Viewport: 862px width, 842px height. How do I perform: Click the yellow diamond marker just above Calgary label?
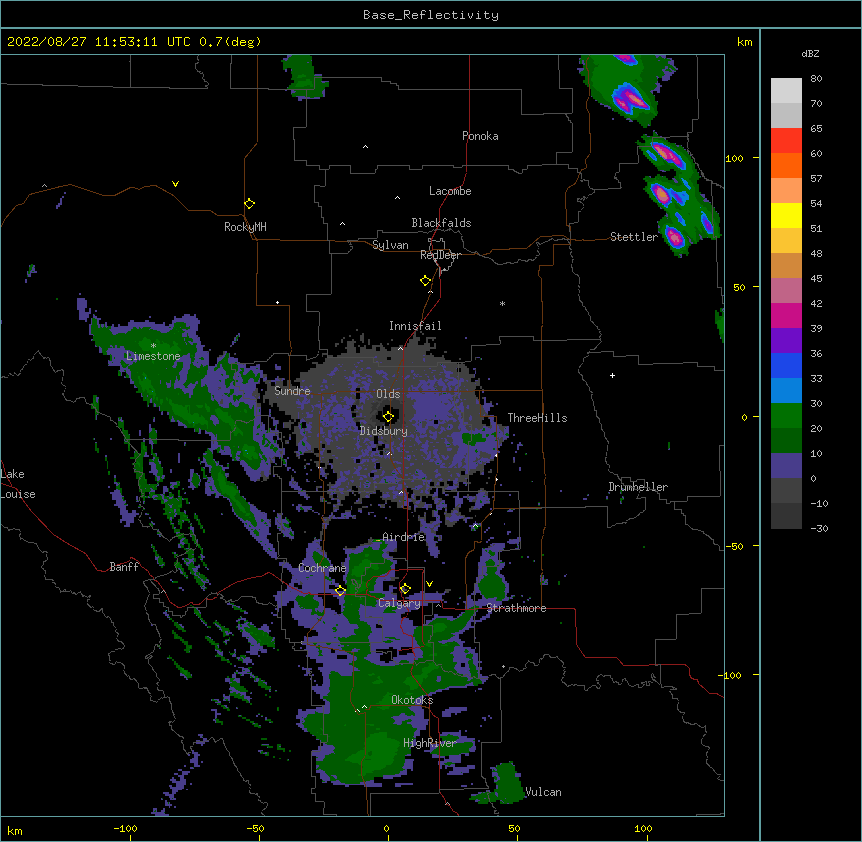click(405, 589)
